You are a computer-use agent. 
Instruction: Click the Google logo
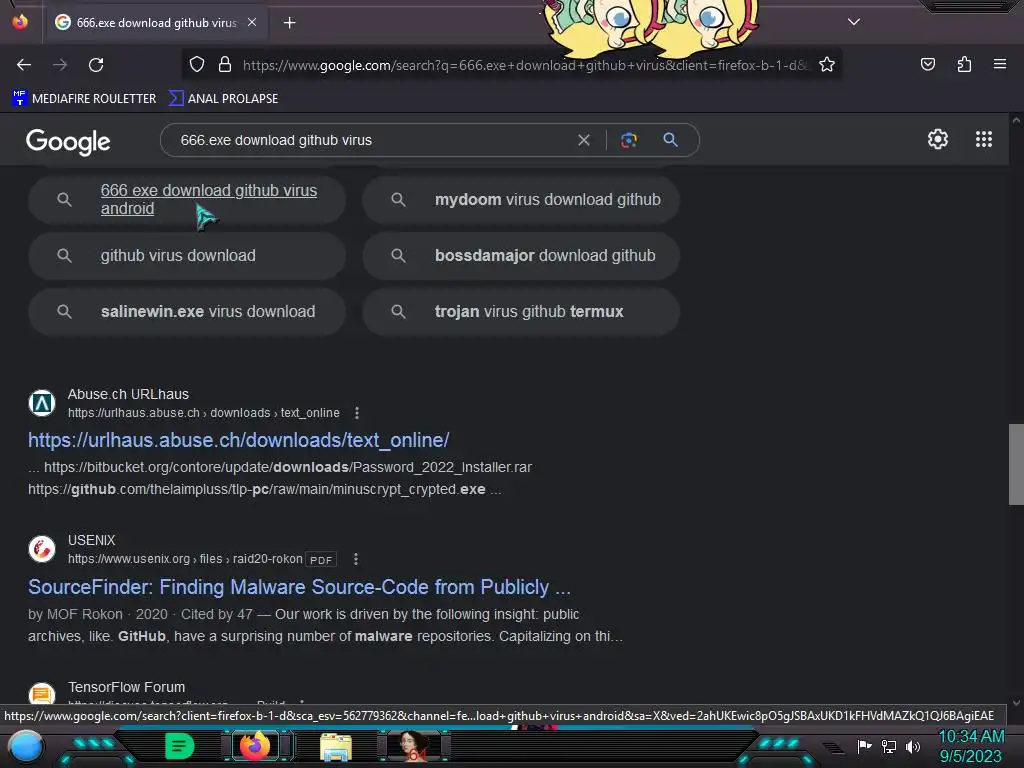pyautogui.click(x=68, y=141)
